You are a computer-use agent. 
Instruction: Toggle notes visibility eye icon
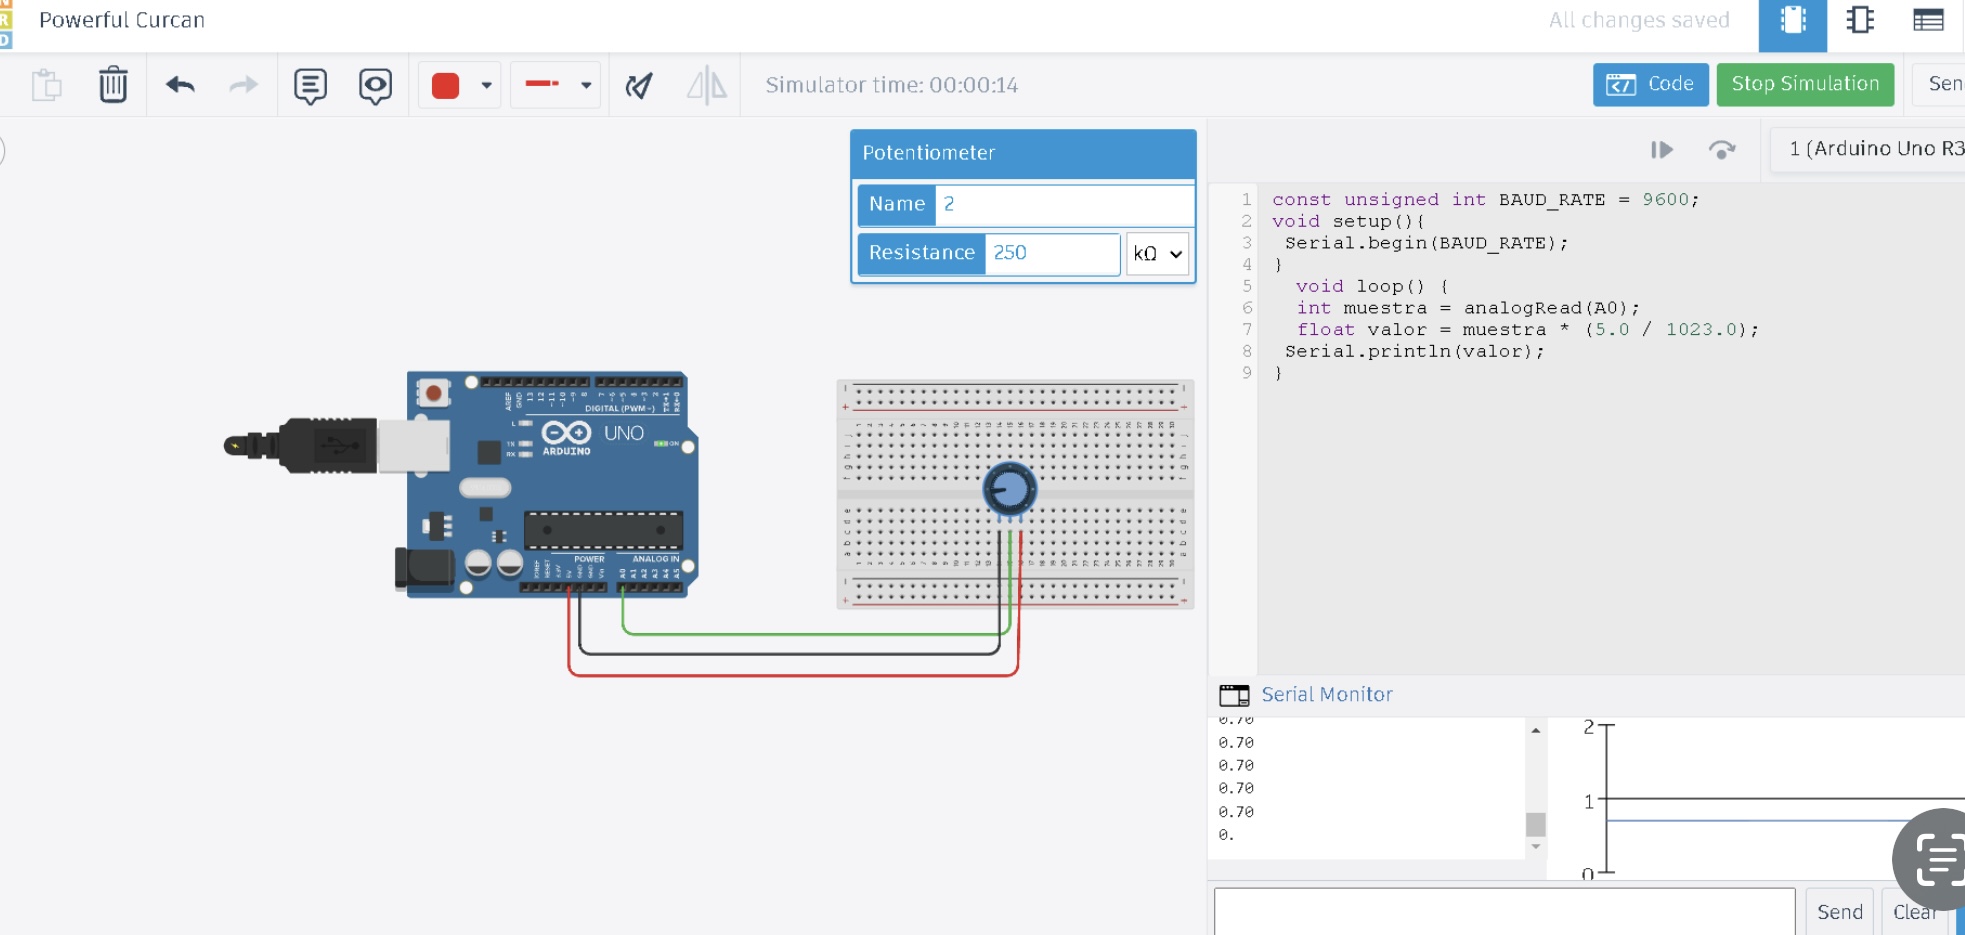(x=375, y=86)
